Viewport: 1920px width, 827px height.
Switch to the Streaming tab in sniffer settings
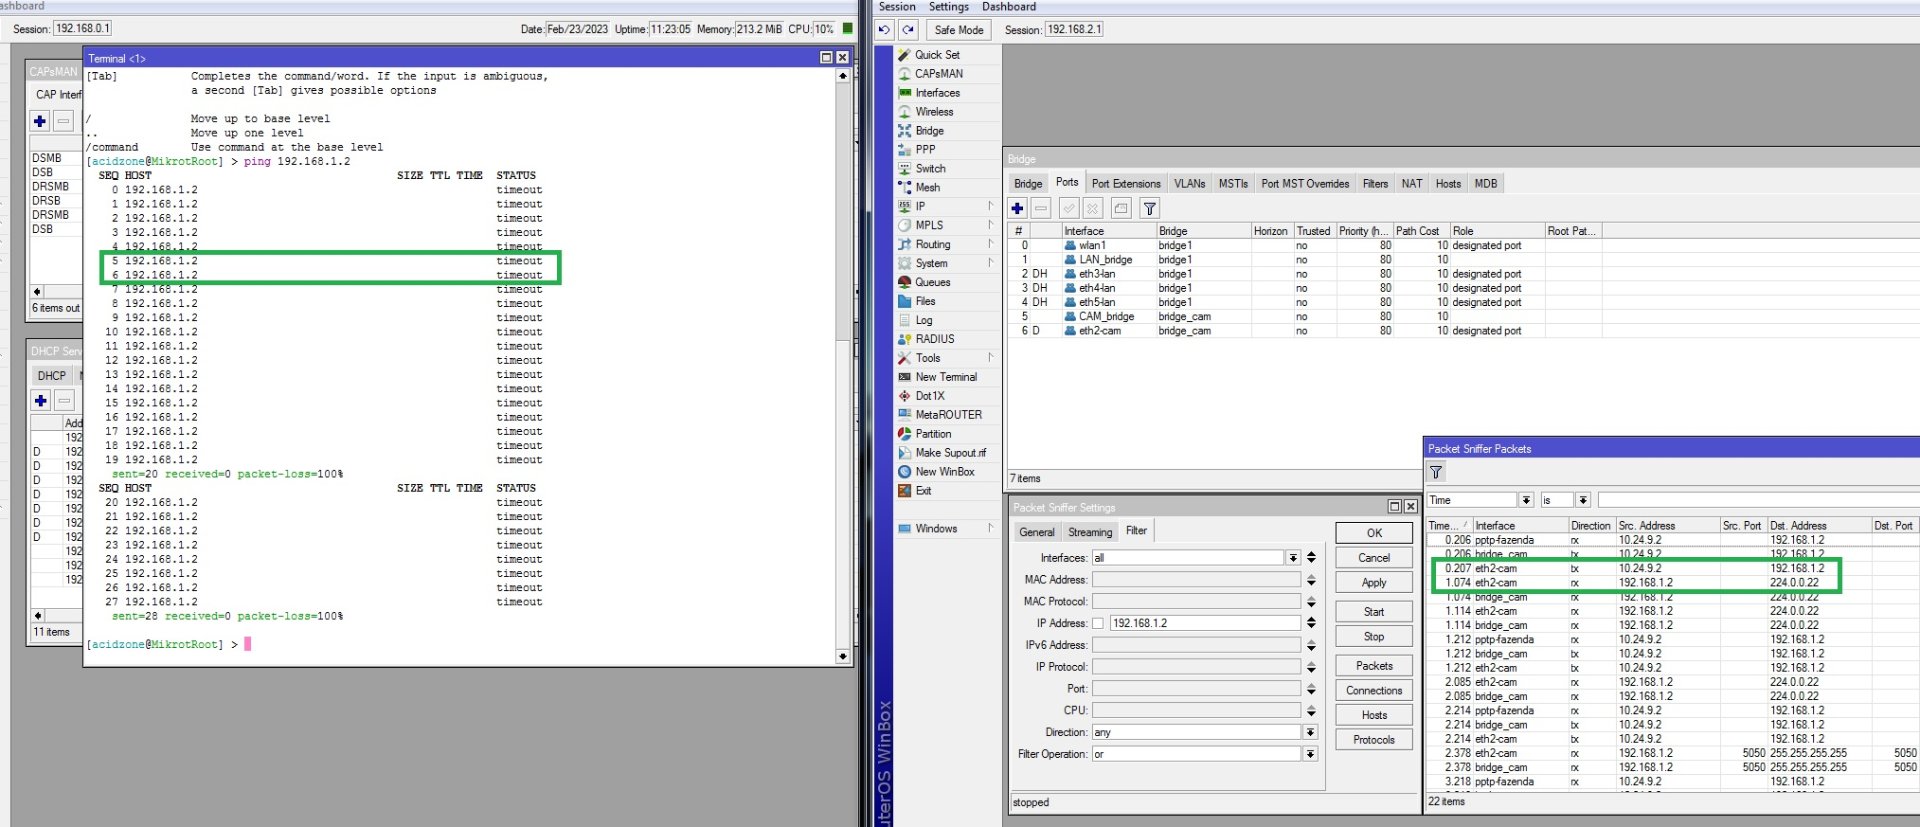1089,532
